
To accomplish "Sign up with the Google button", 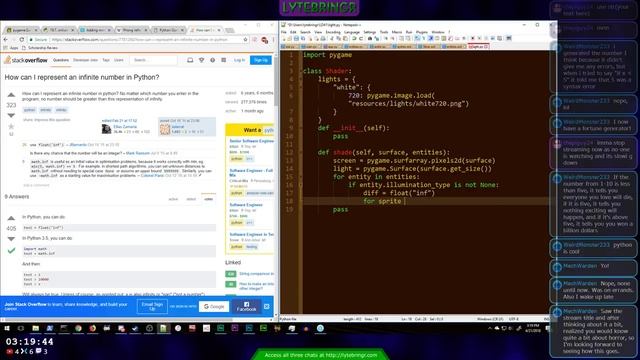I will (x=214, y=307).
